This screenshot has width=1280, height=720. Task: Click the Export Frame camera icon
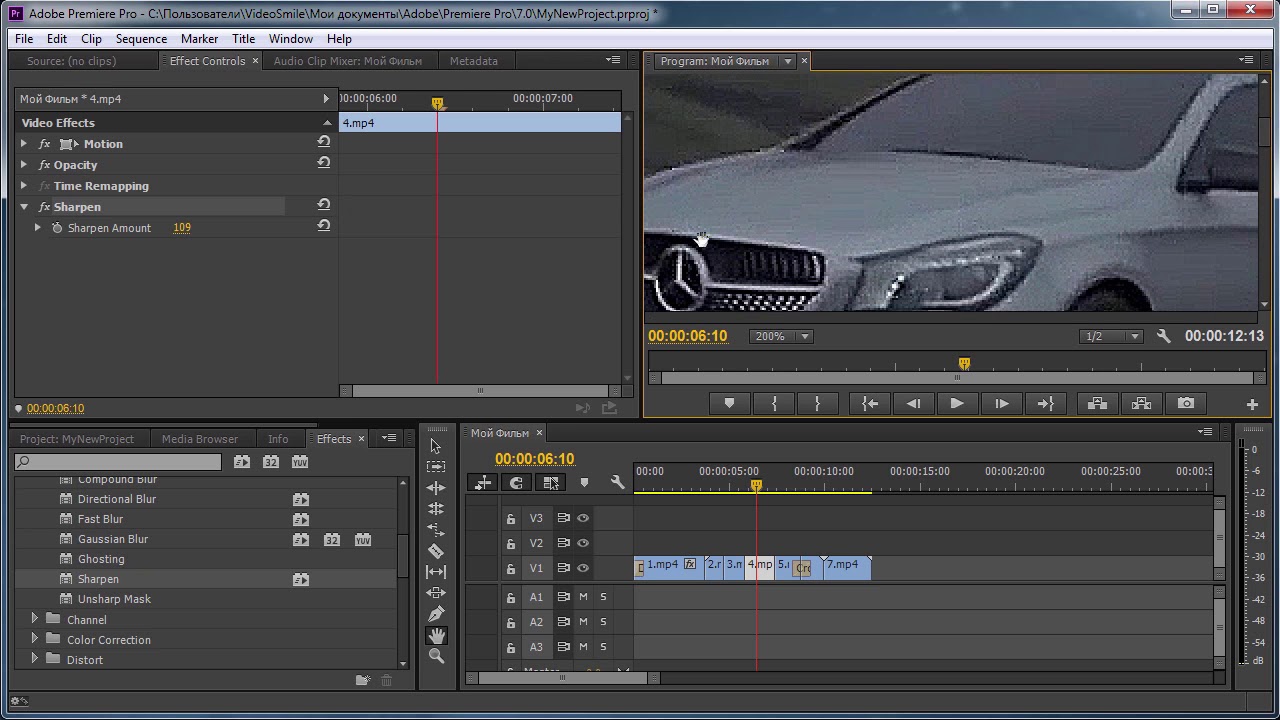1185,403
